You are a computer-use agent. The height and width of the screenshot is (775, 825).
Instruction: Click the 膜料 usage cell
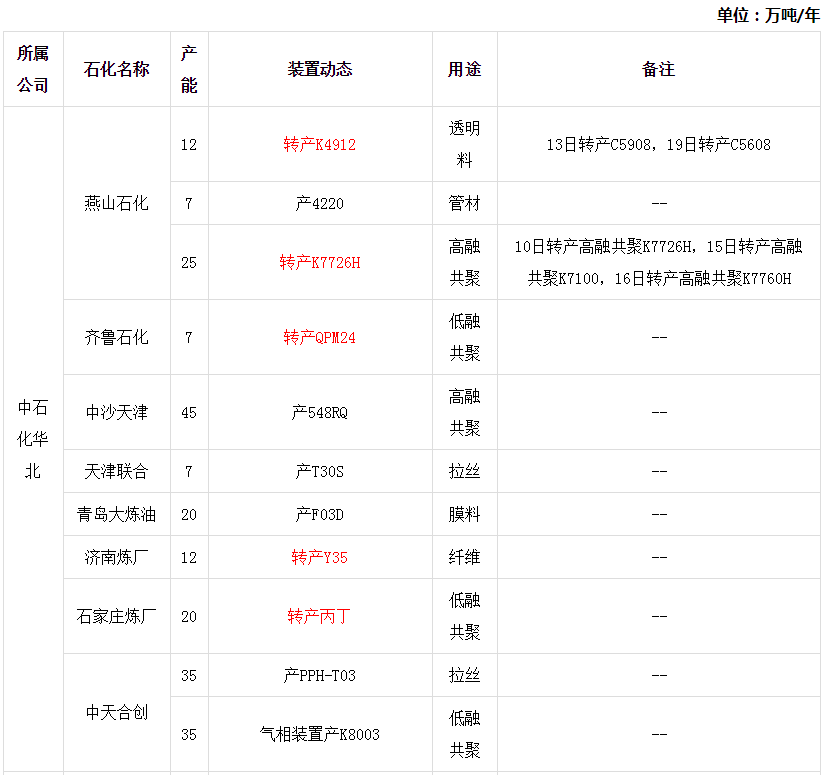point(465,514)
